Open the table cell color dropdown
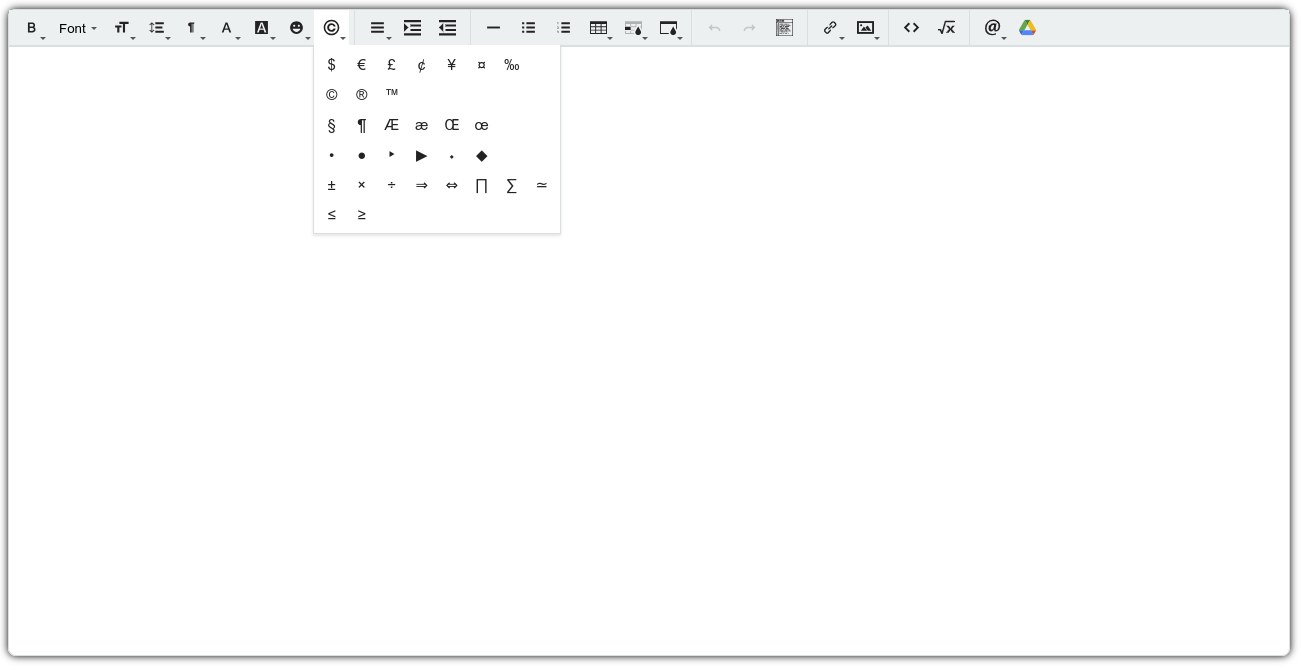The image size is (1301, 670). [x=634, y=28]
